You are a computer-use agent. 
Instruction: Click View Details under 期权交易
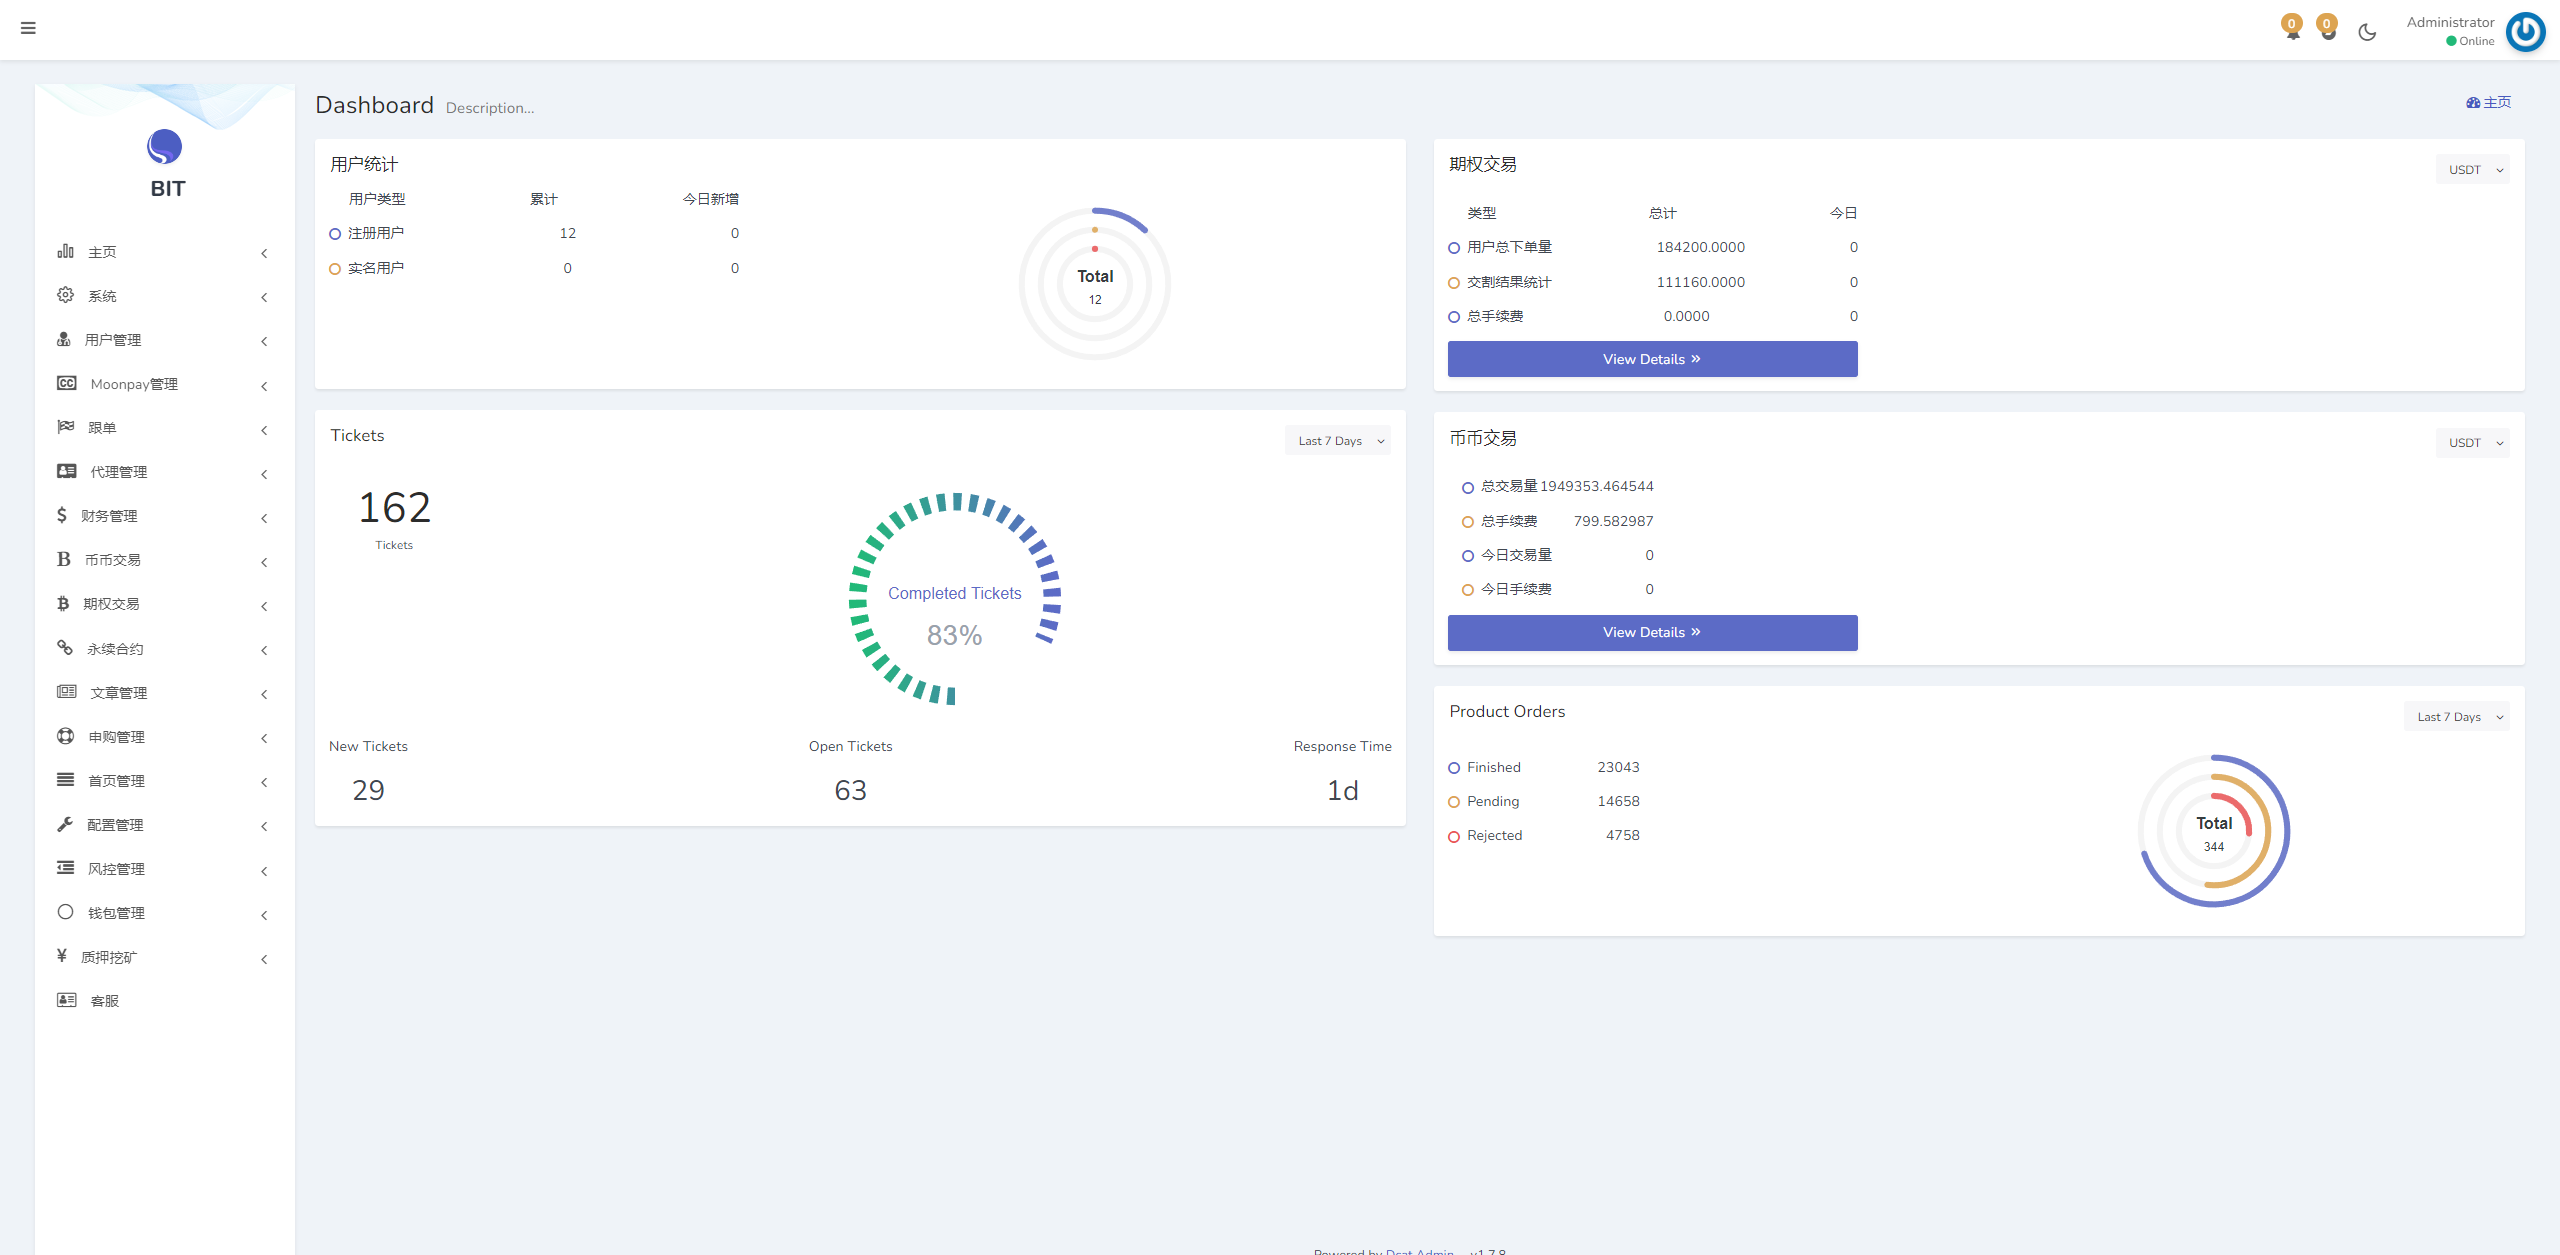point(1652,359)
